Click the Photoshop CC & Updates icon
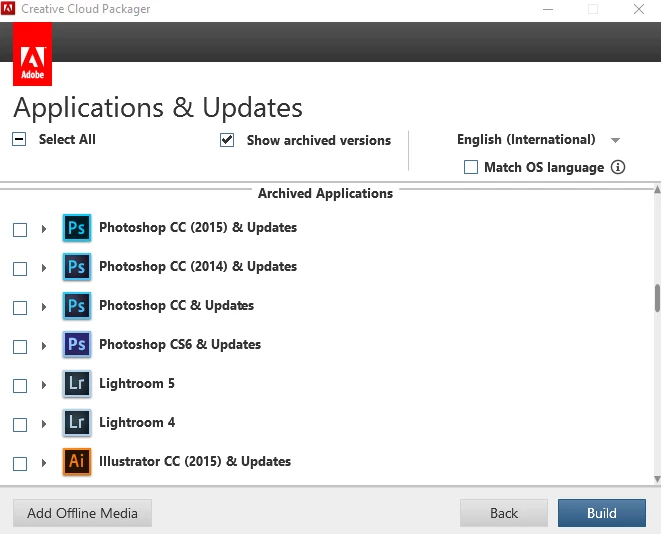 (x=77, y=306)
